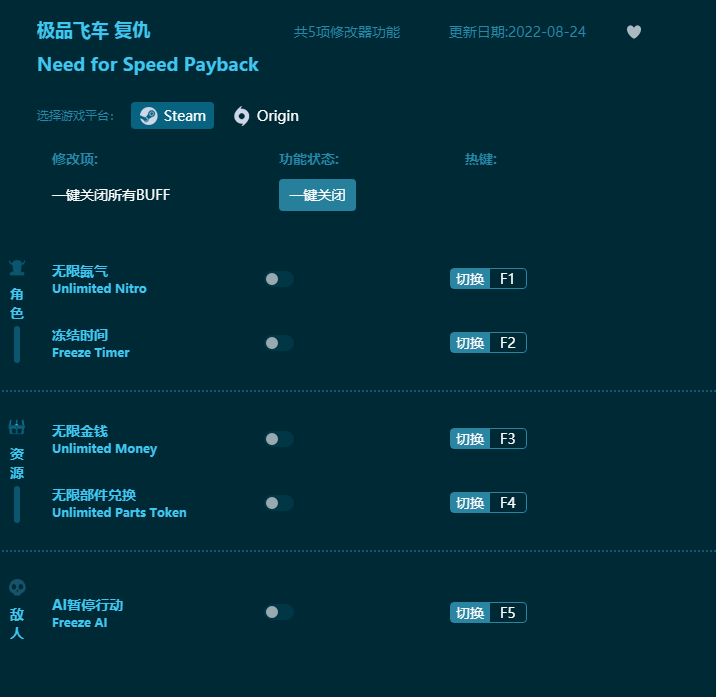Screen dimensions: 716x697
Task: Click the 切换 button for F1 hotkey
Action: point(470,279)
